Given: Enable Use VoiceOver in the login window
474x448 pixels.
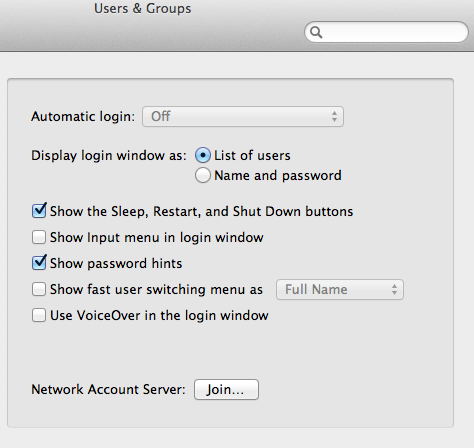Looking at the screenshot, I should click(x=39, y=315).
